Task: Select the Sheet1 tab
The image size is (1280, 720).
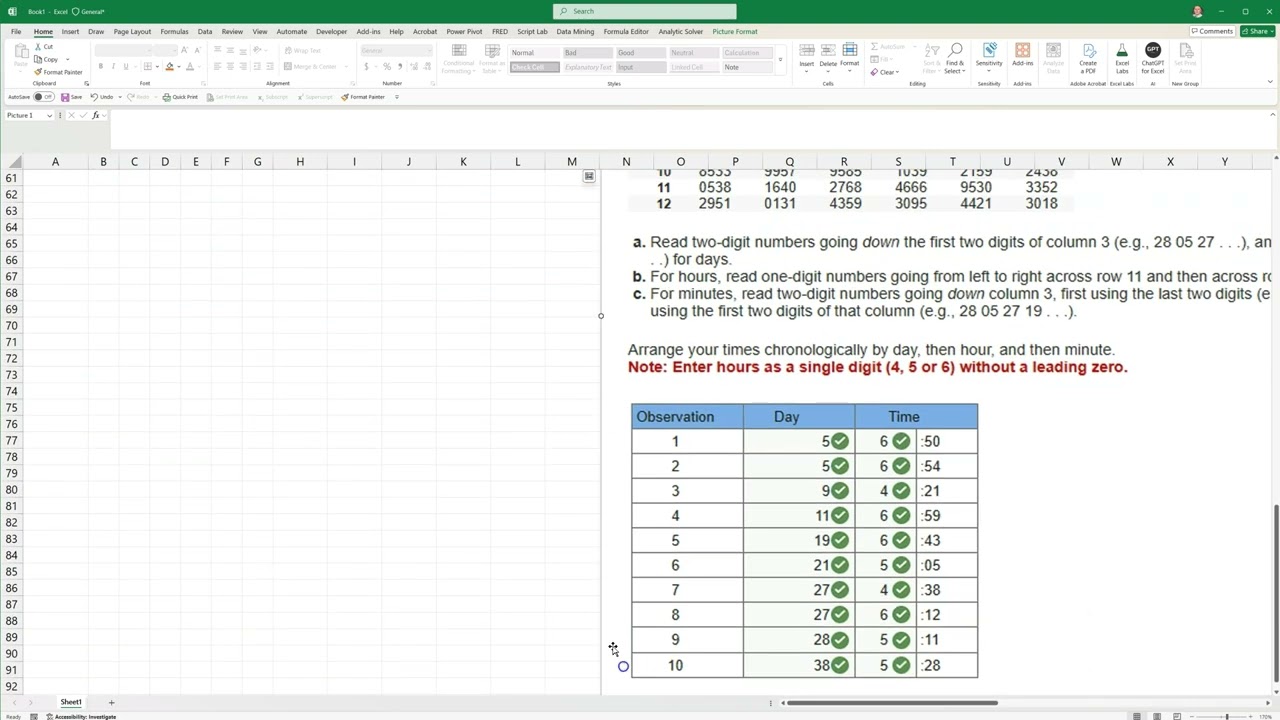Action: coord(71,702)
